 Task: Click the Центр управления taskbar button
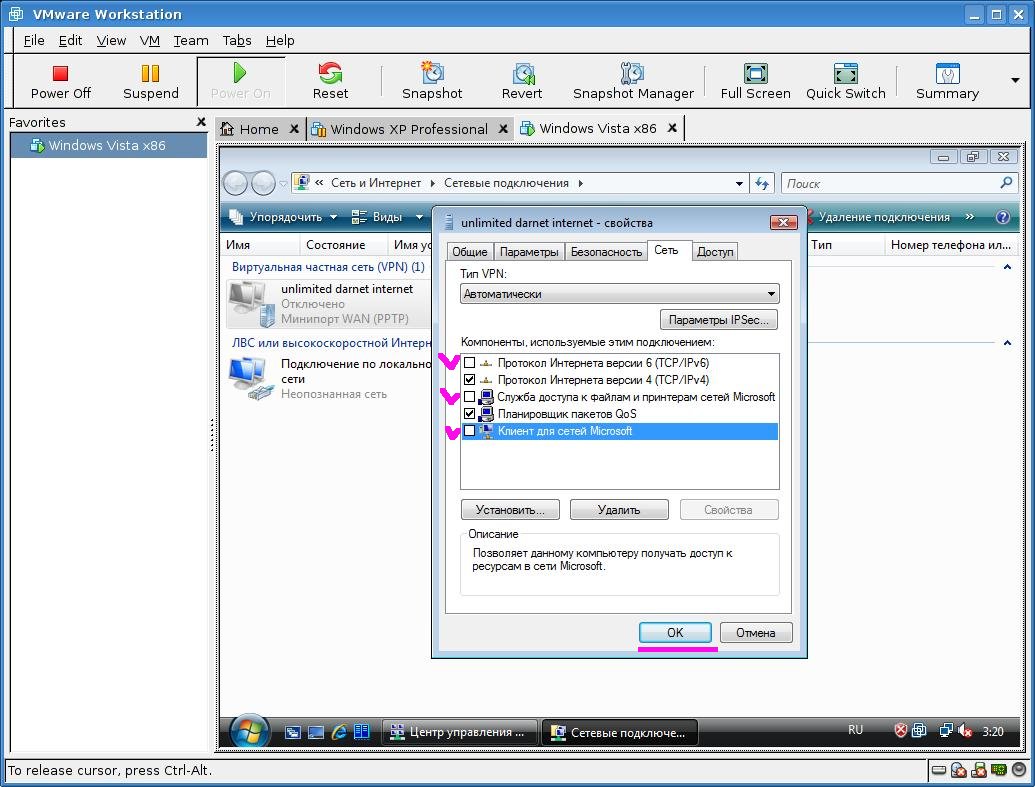(459, 732)
